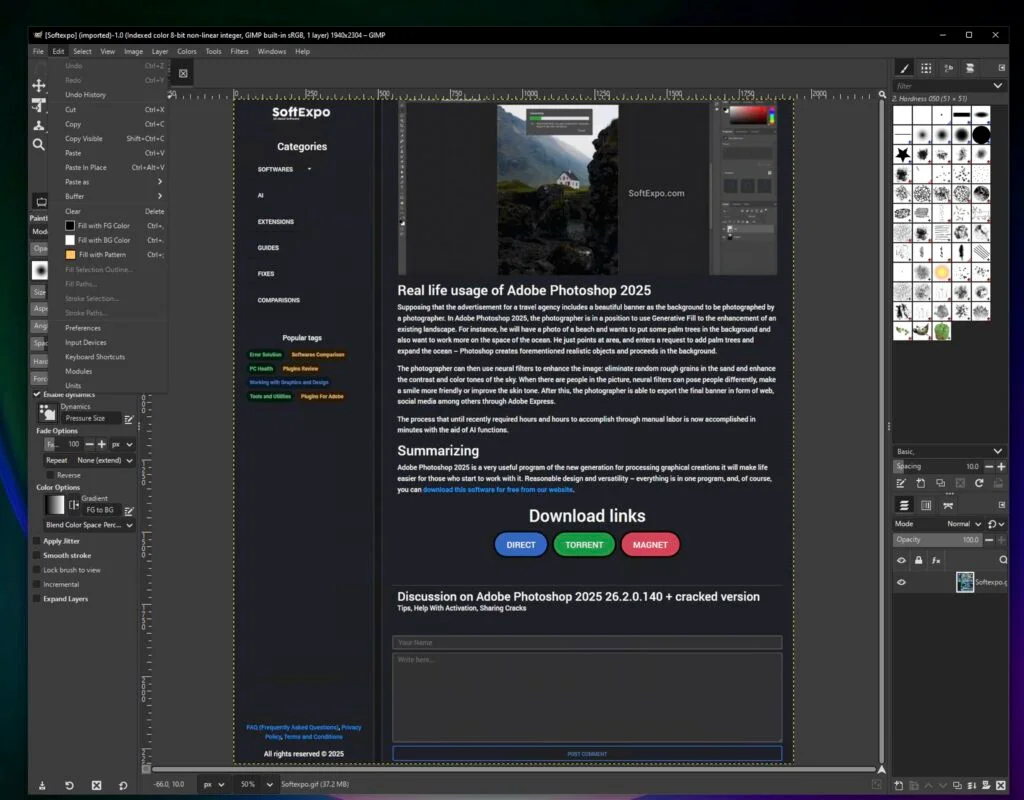Hide the Softexpo layer with its eye toggle

901,581
